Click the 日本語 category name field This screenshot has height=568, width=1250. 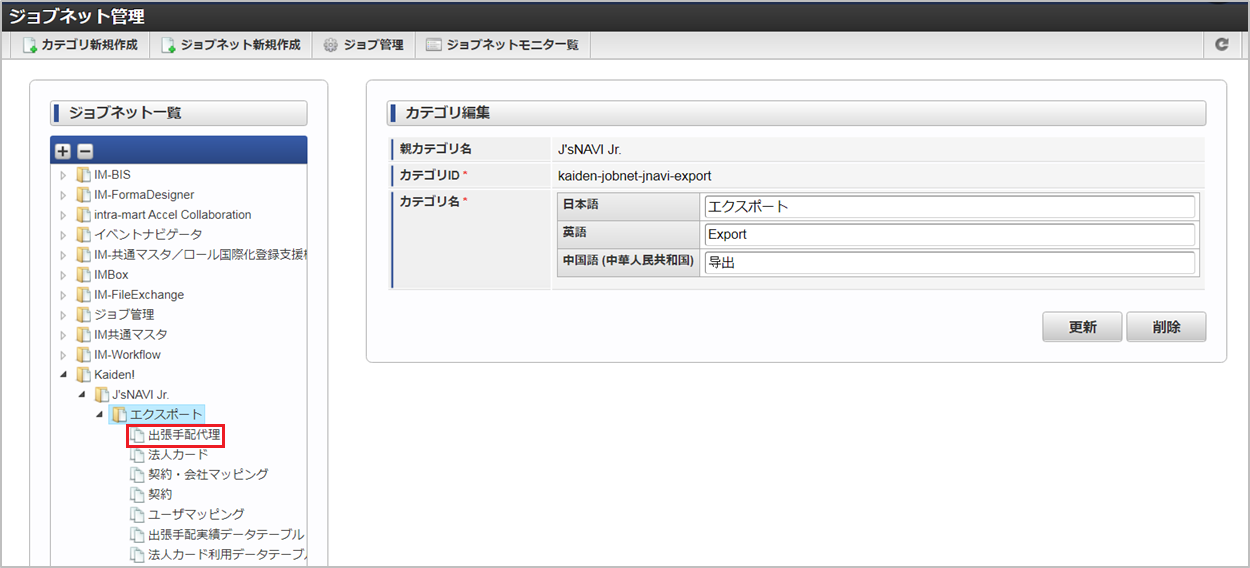point(950,207)
